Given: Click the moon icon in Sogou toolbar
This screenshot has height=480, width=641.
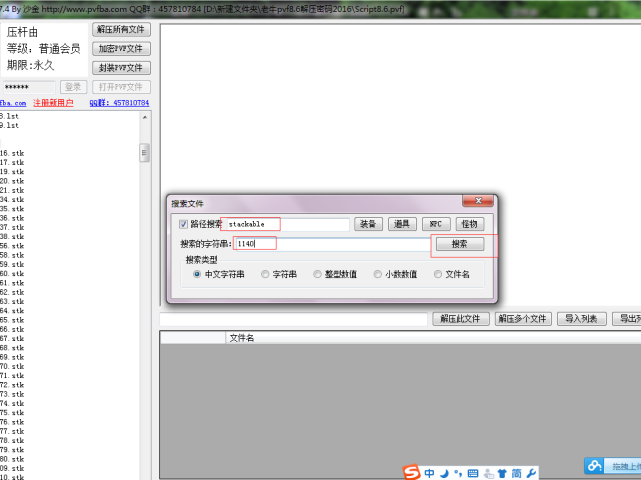Looking at the screenshot, I should coord(443,472).
